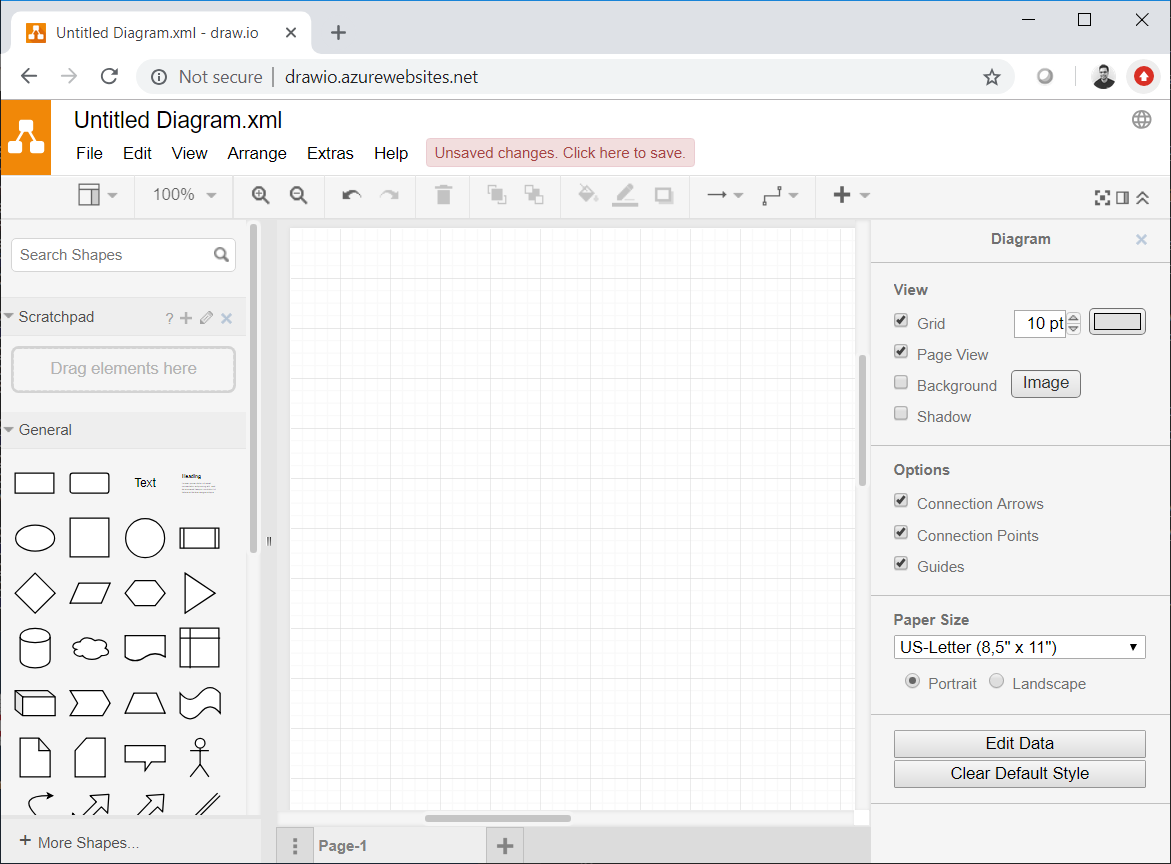1171x864 pixels.
Task: Click the delete trash icon
Action: tap(444, 195)
